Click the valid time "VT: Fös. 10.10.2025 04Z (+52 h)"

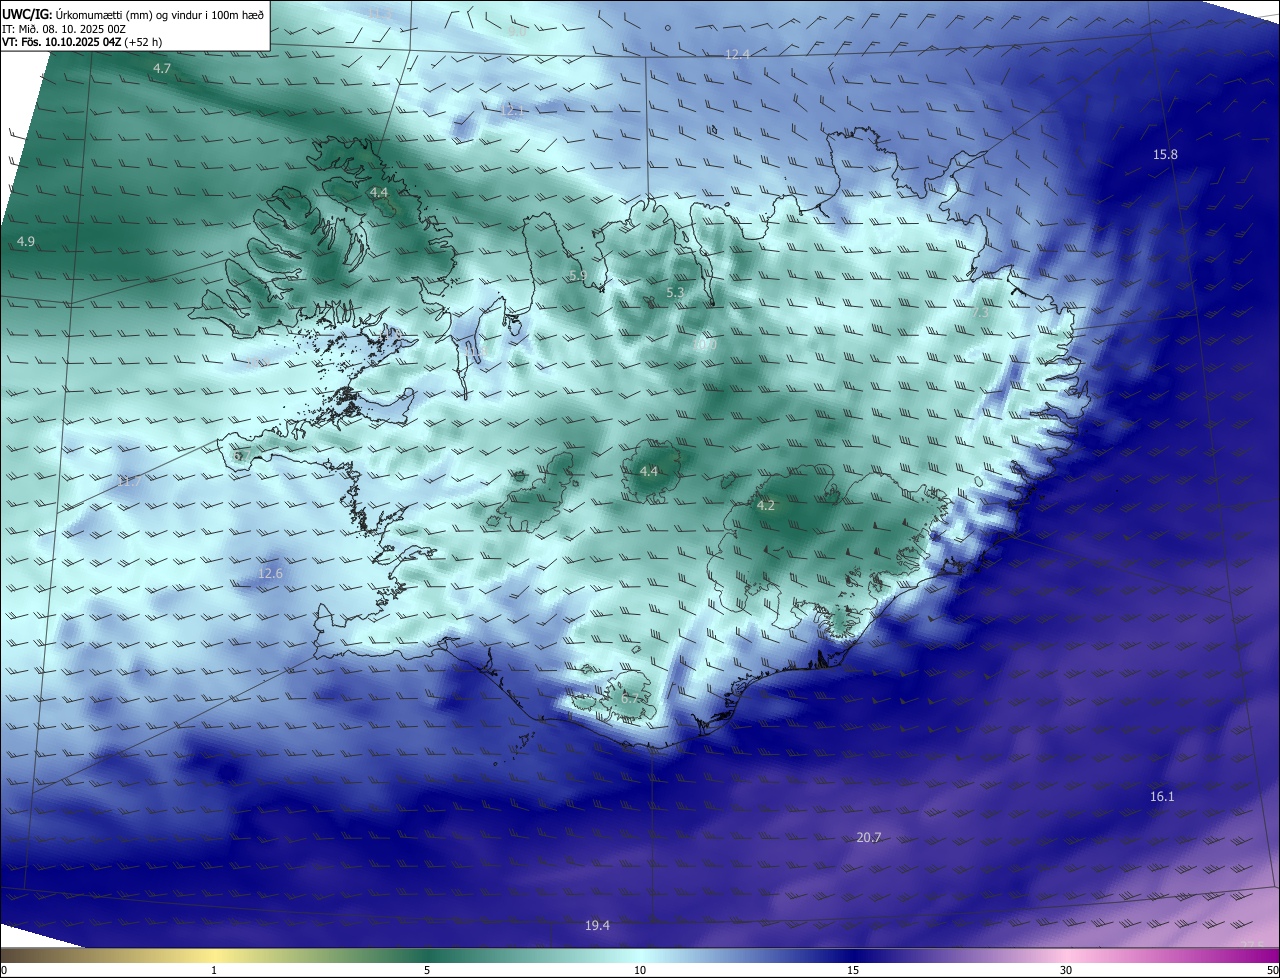pos(82,42)
